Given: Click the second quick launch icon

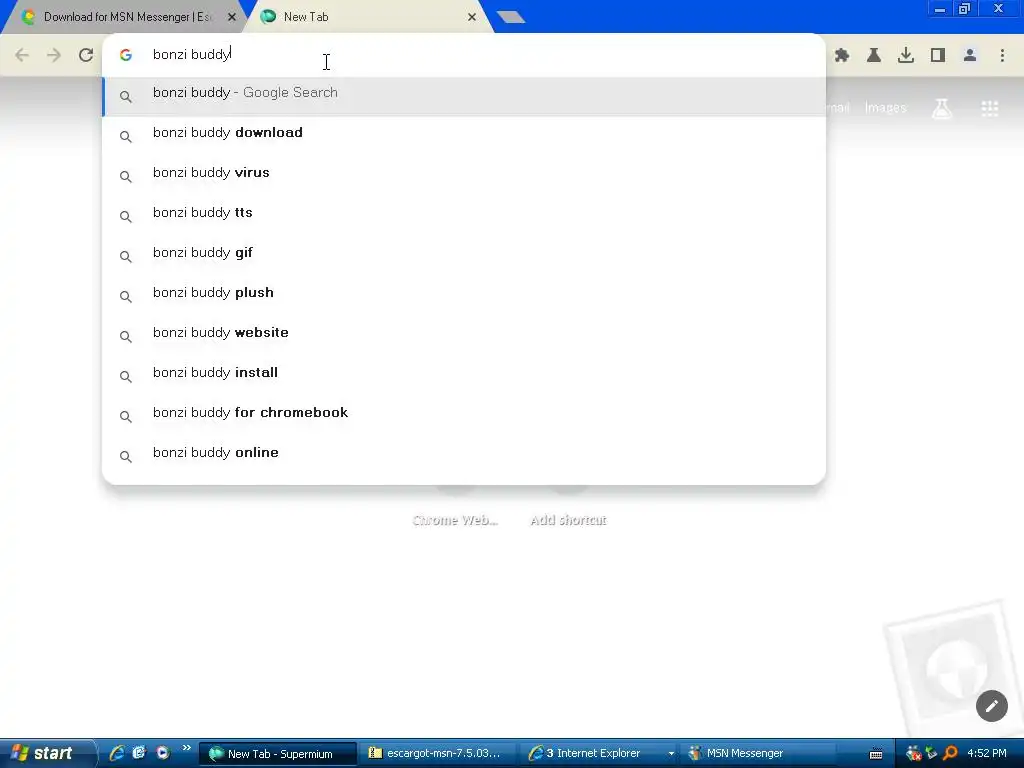Looking at the screenshot, I should point(139,753).
